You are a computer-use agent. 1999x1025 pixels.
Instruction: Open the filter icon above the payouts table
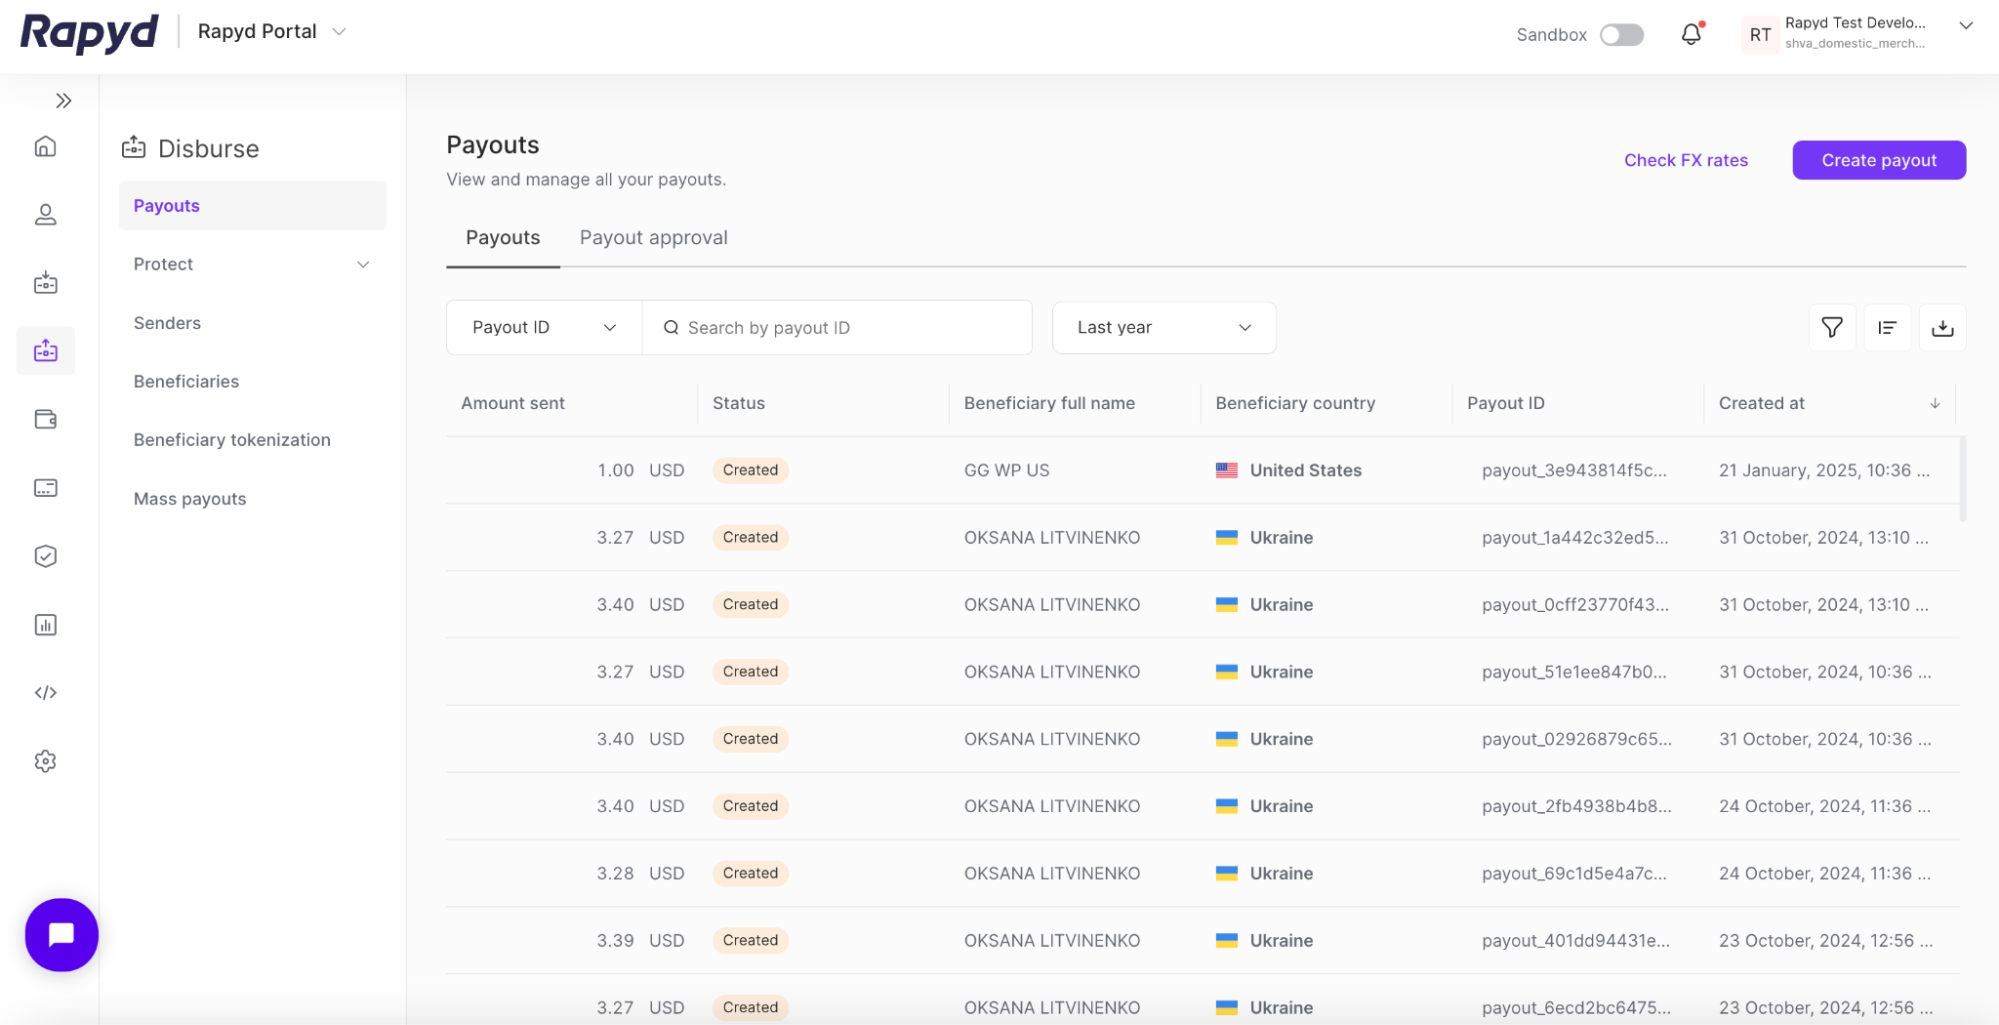pyautogui.click(x=1831, y=327)
